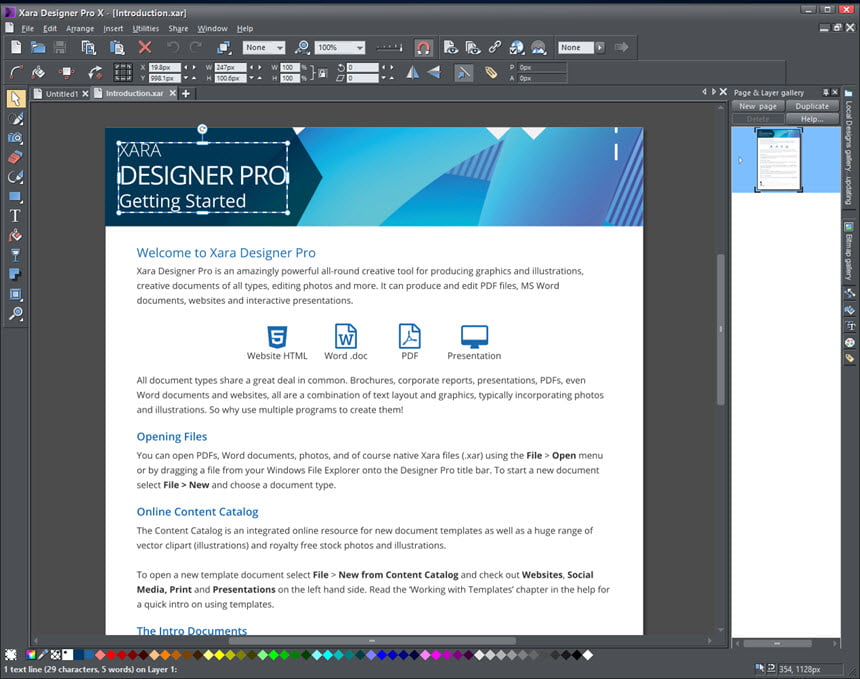Toggle magnetic snapping magnet button
860x679 pixels.
pos(423,48)
